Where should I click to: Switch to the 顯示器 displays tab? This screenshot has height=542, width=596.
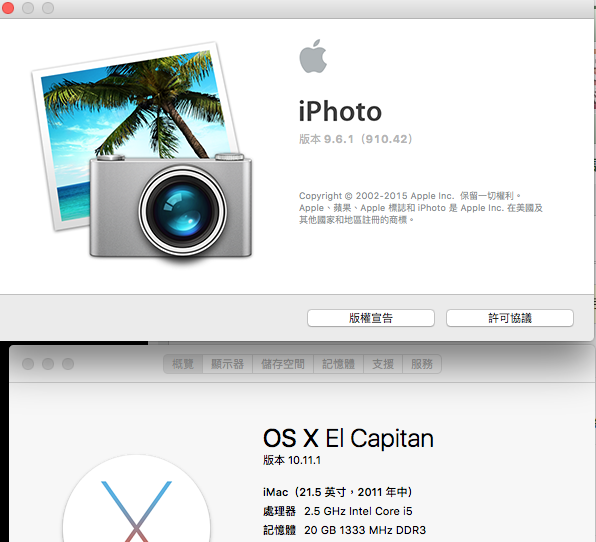pos(227,364)
